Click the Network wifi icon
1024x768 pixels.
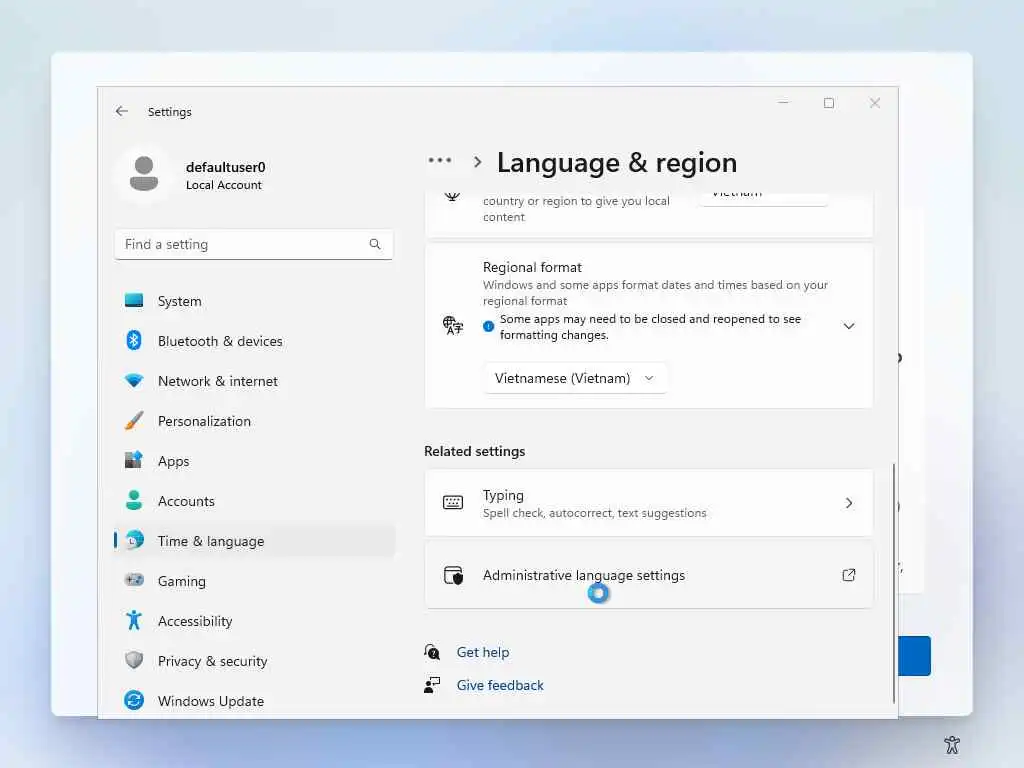pos(134,381)
